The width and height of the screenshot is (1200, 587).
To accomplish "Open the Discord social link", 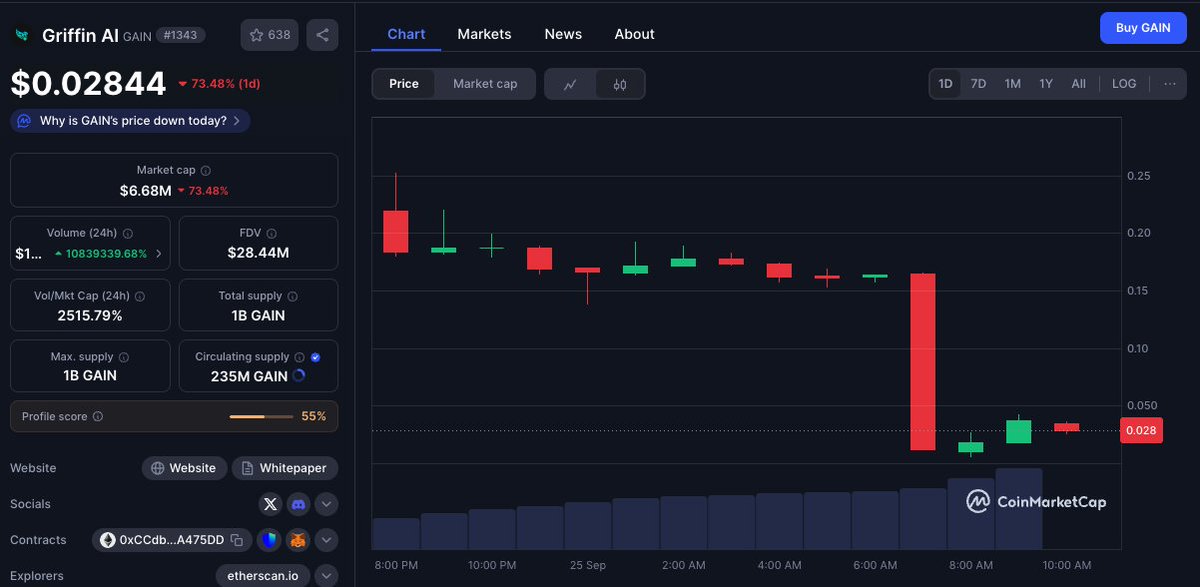I will pyautogui.click(x=298, y=504).
